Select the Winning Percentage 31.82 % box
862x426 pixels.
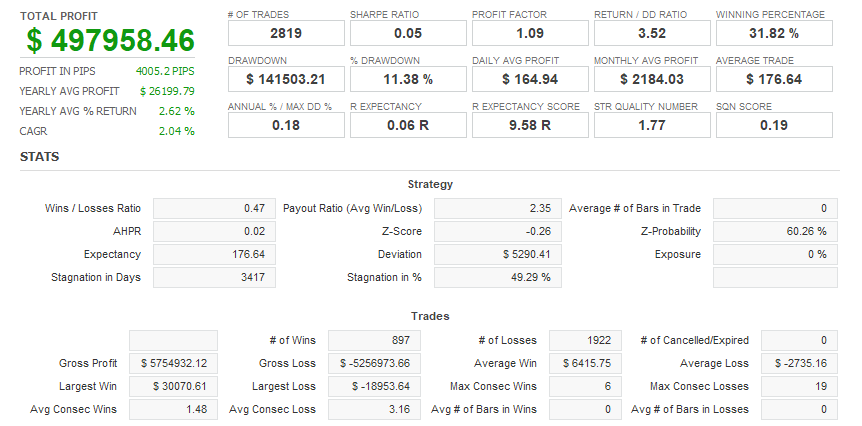point(774,33)
